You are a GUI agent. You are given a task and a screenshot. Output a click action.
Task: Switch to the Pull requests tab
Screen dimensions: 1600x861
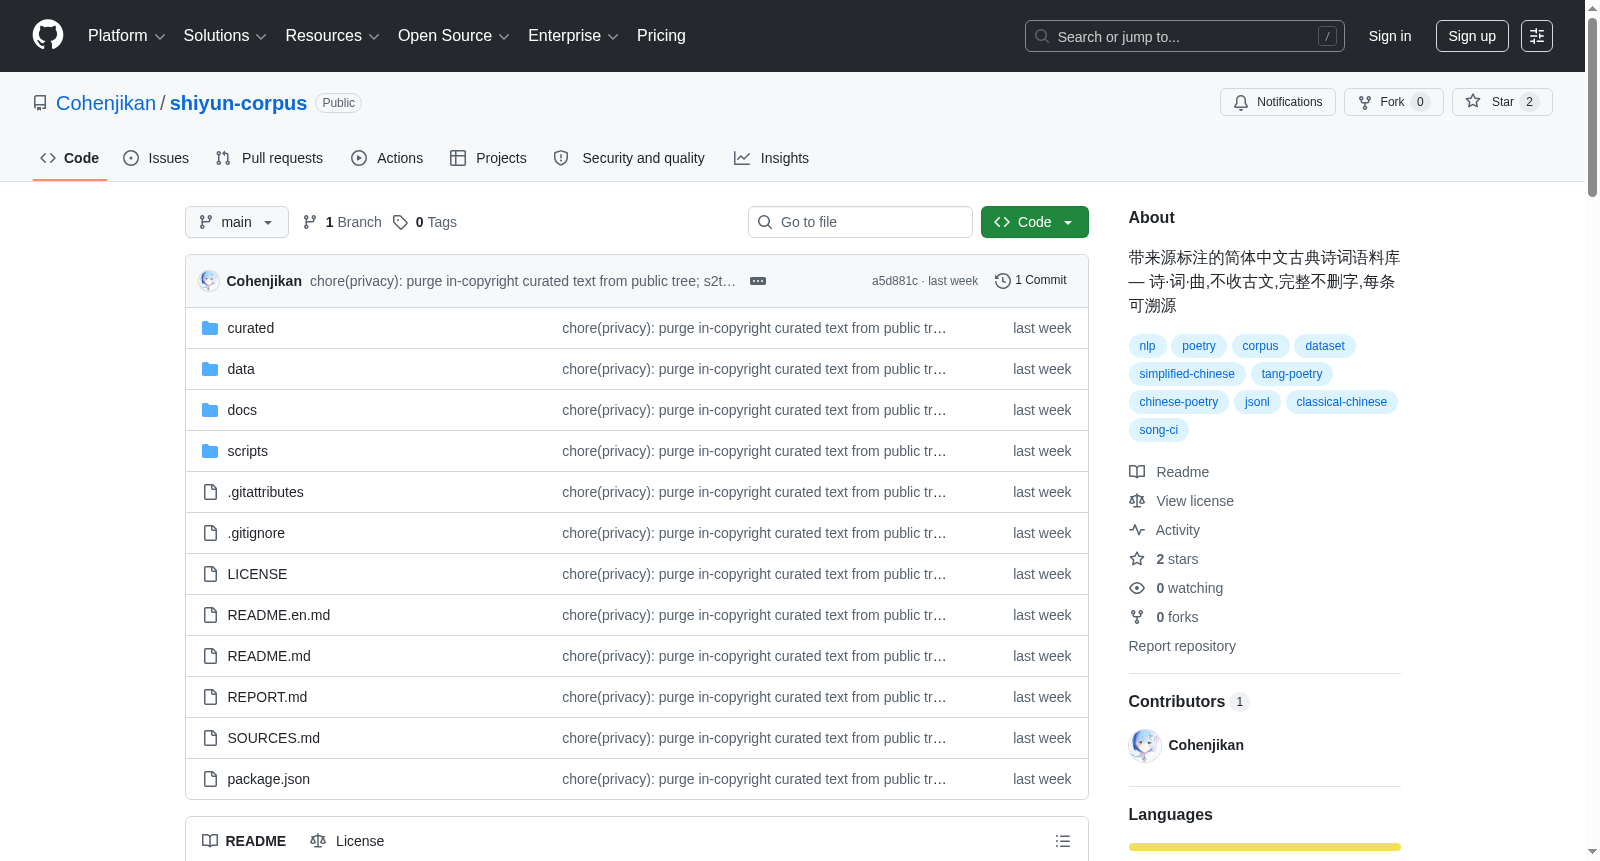pos(269,158)
